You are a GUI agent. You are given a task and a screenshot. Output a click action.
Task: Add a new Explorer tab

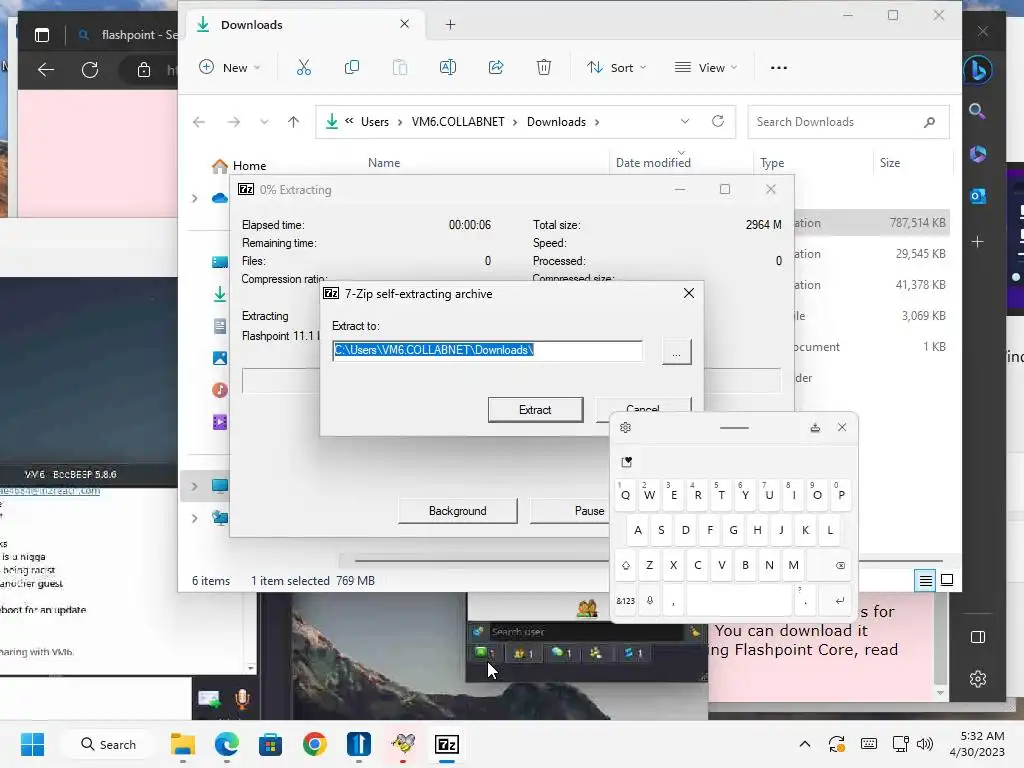tap(450, 25)
